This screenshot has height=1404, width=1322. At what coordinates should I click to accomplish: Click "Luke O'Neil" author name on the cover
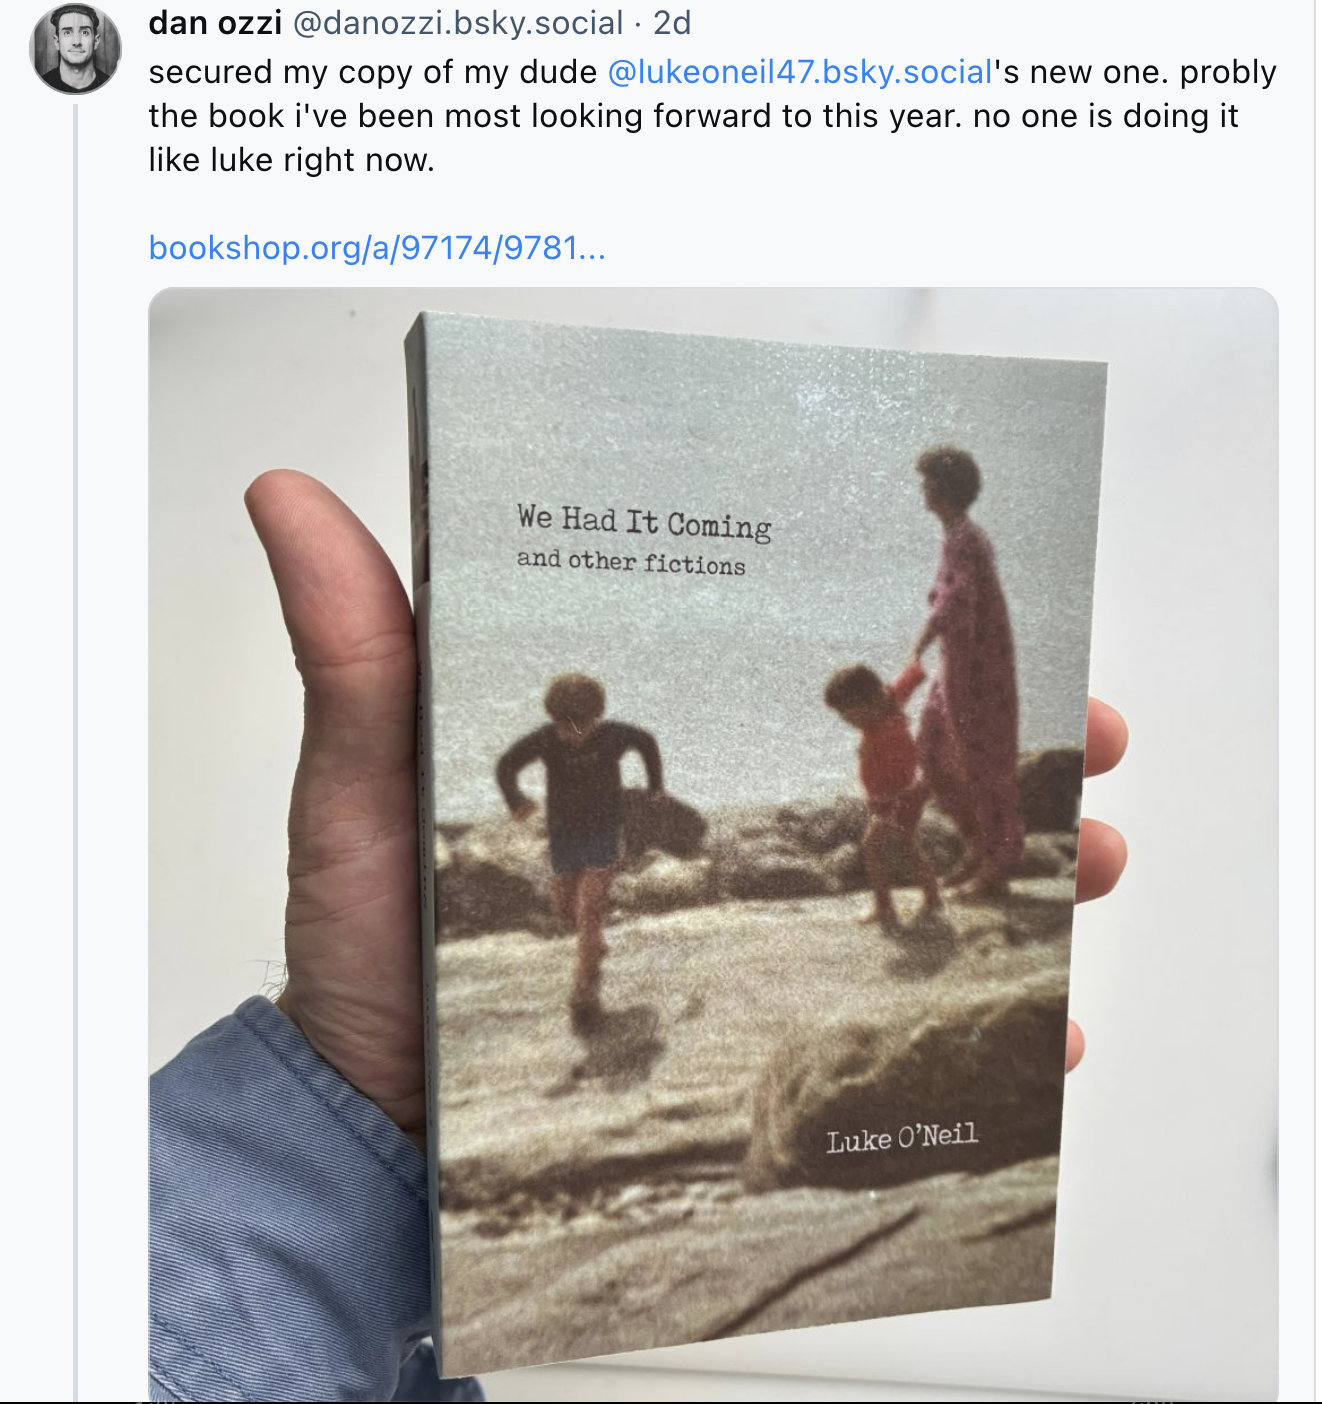click(x=902, y=1138)
